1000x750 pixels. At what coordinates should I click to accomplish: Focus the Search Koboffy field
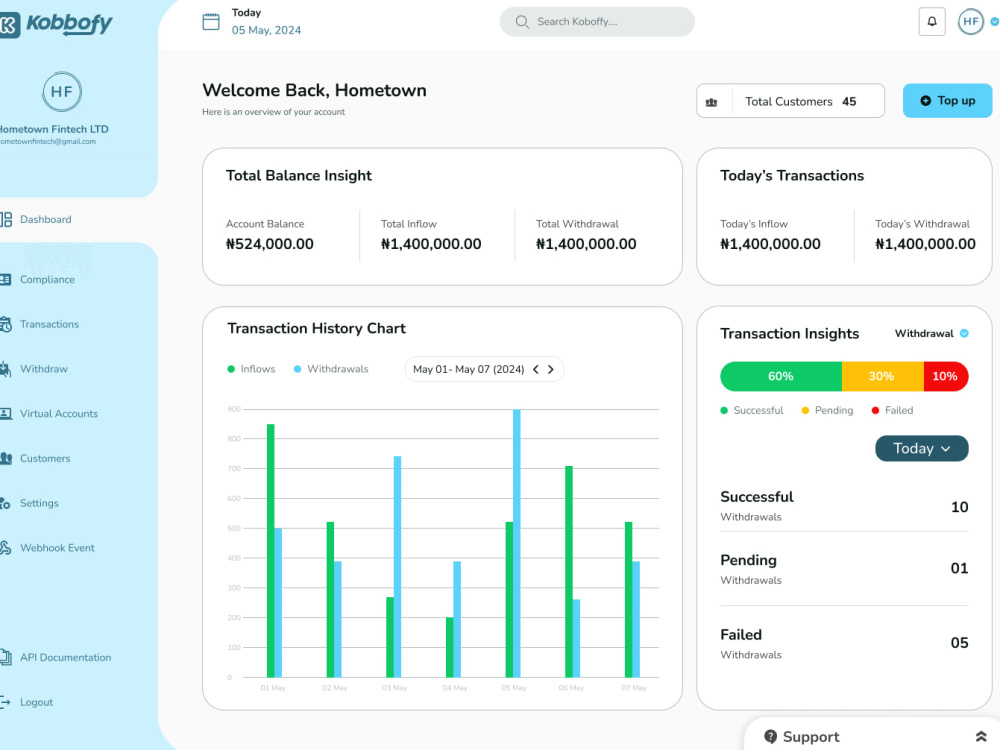pyautogui.click(x=597, y=22)
